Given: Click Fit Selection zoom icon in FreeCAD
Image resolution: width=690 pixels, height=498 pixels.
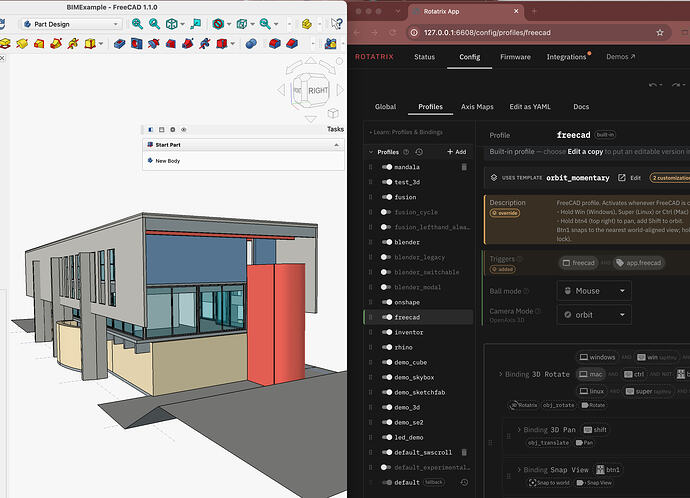Looking at the screenshot, I should click(x=154, y=24).
